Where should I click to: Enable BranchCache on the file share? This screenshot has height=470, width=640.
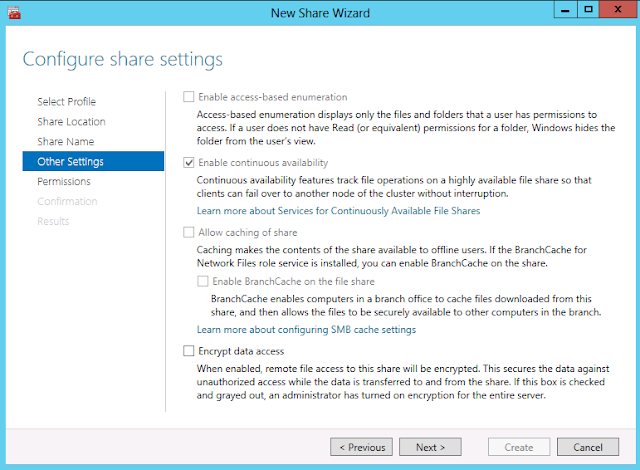click(204, 282)
